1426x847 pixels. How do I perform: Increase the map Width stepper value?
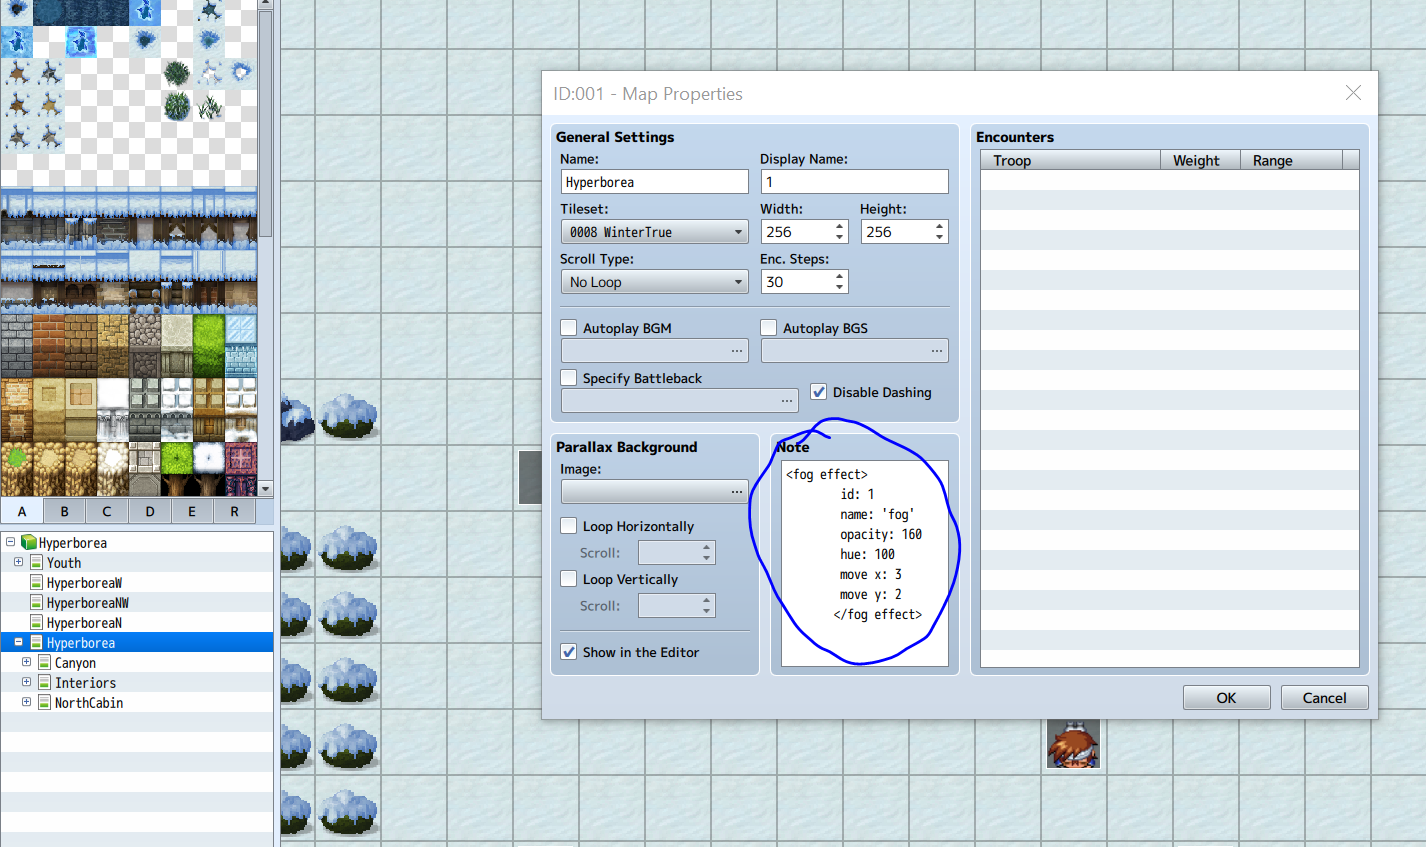(840, 226)
